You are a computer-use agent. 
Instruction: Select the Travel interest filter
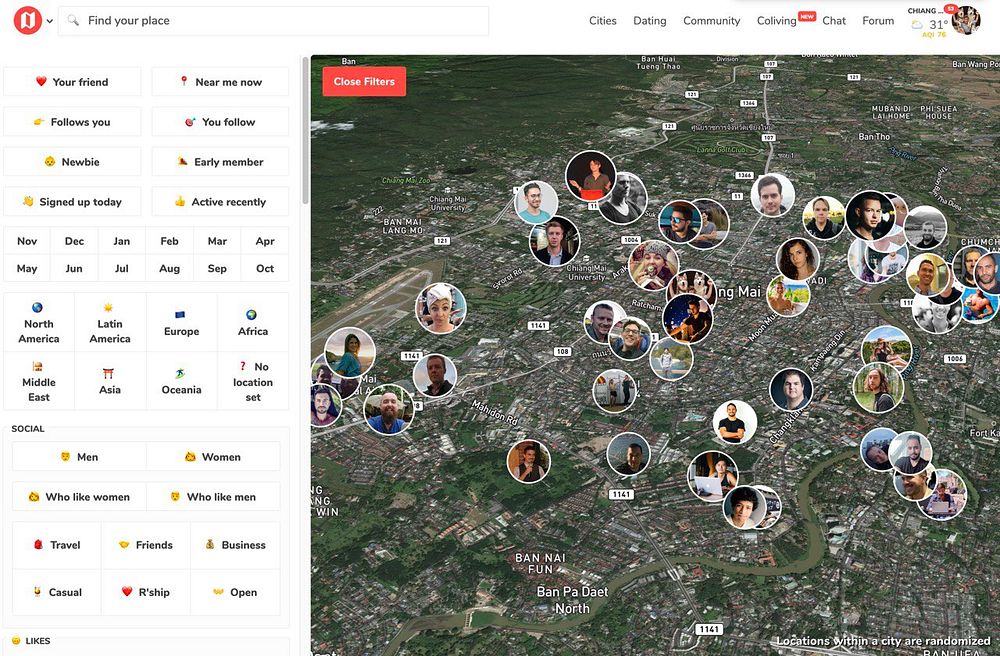tap(57, 545)
